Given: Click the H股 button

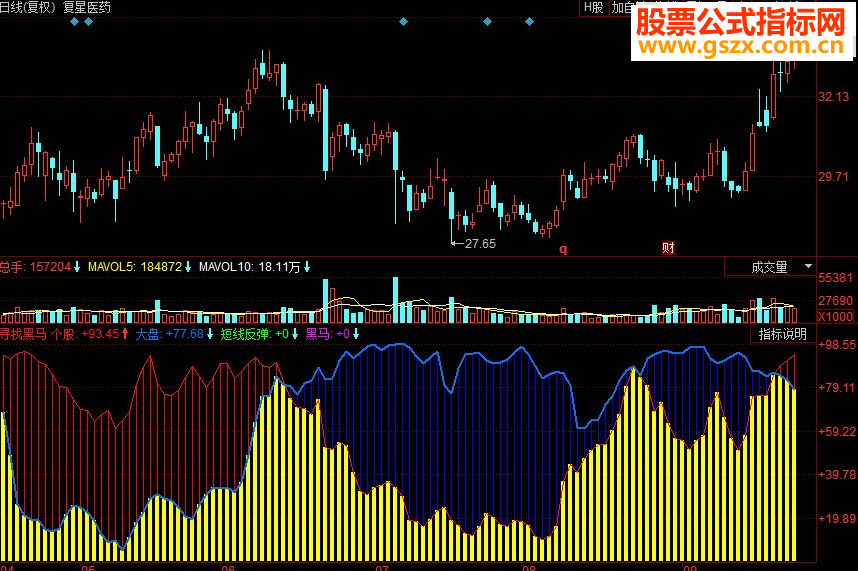Looking at the screenshot, I should [x=594, y=8].
